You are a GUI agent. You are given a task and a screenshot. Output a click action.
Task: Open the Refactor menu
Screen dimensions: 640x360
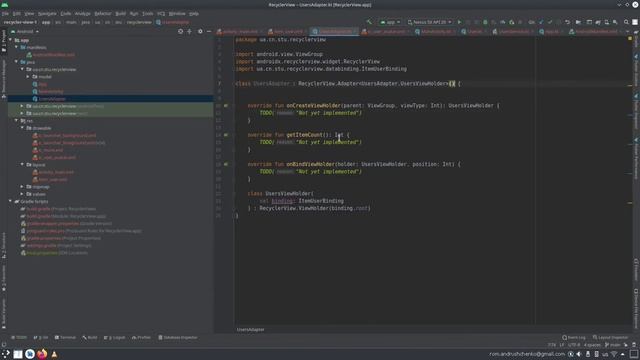click(x=102, y=13)
